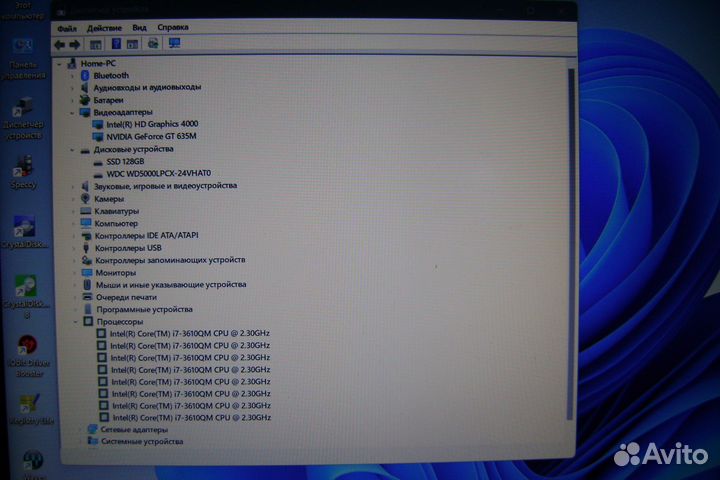
Task: Click the Батареи battery icon
Action: click(x=84, y=100)
